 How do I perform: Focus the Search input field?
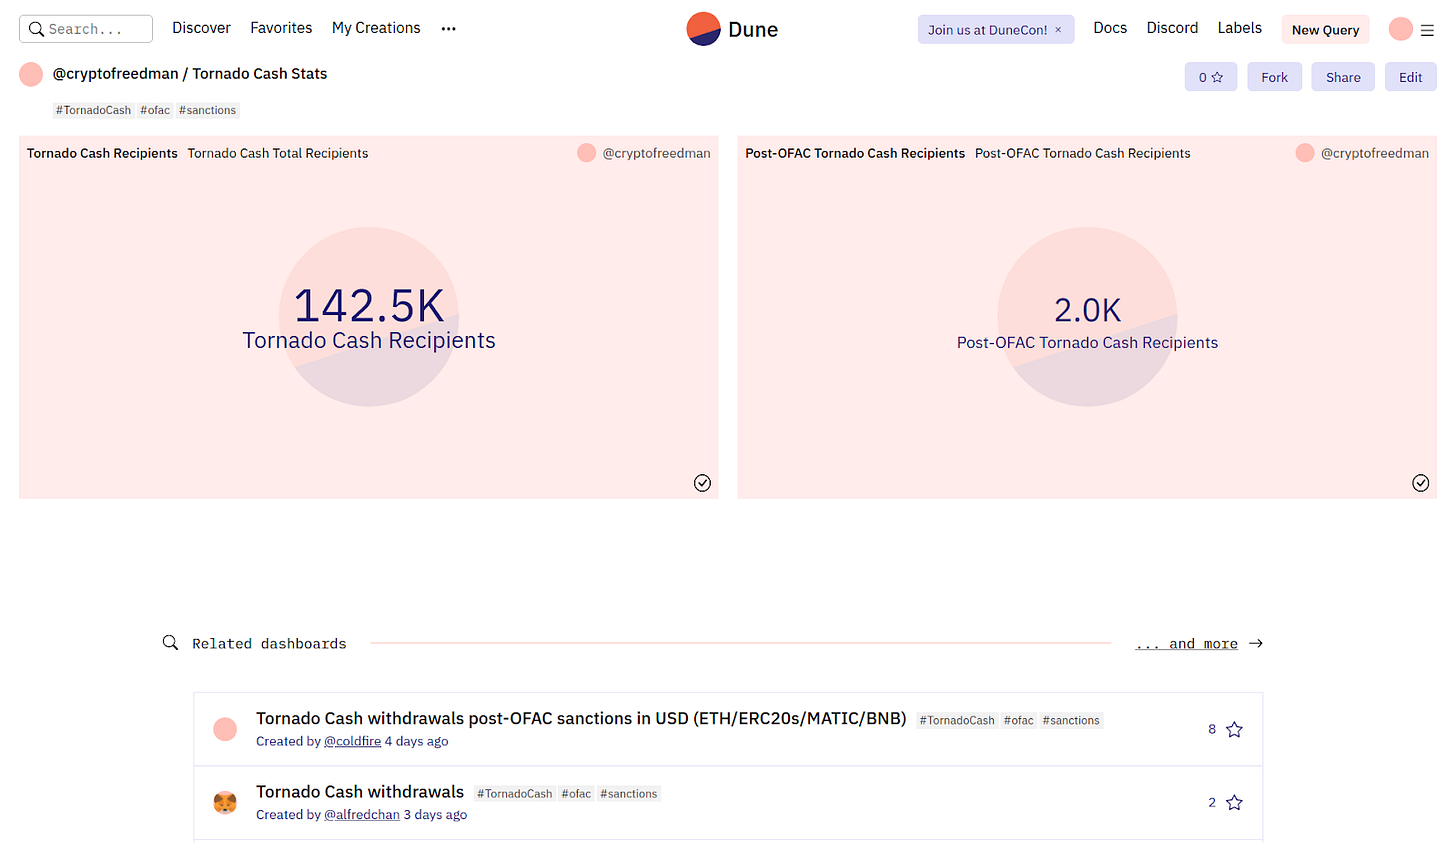(x=86, y=29)
